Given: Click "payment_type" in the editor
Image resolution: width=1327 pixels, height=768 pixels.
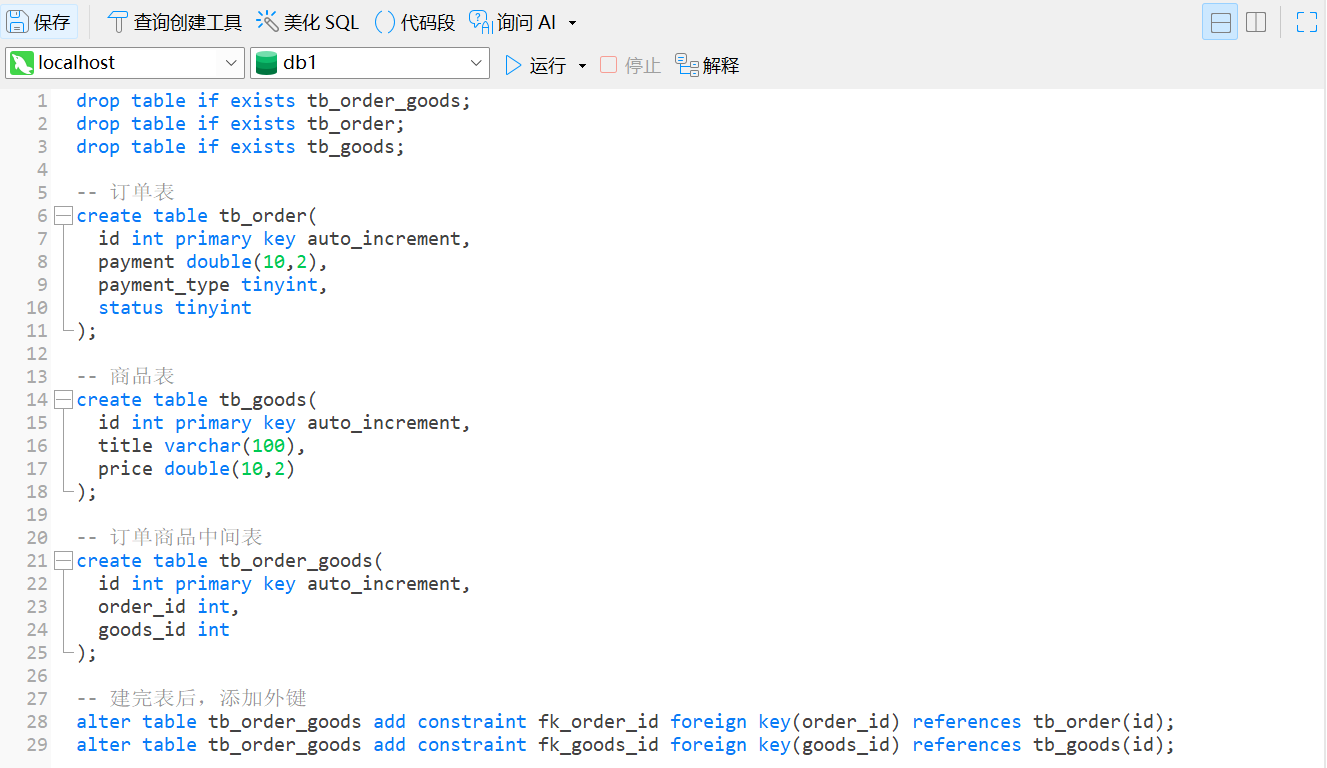Looking at the screenshot, I should pos(164,285).
